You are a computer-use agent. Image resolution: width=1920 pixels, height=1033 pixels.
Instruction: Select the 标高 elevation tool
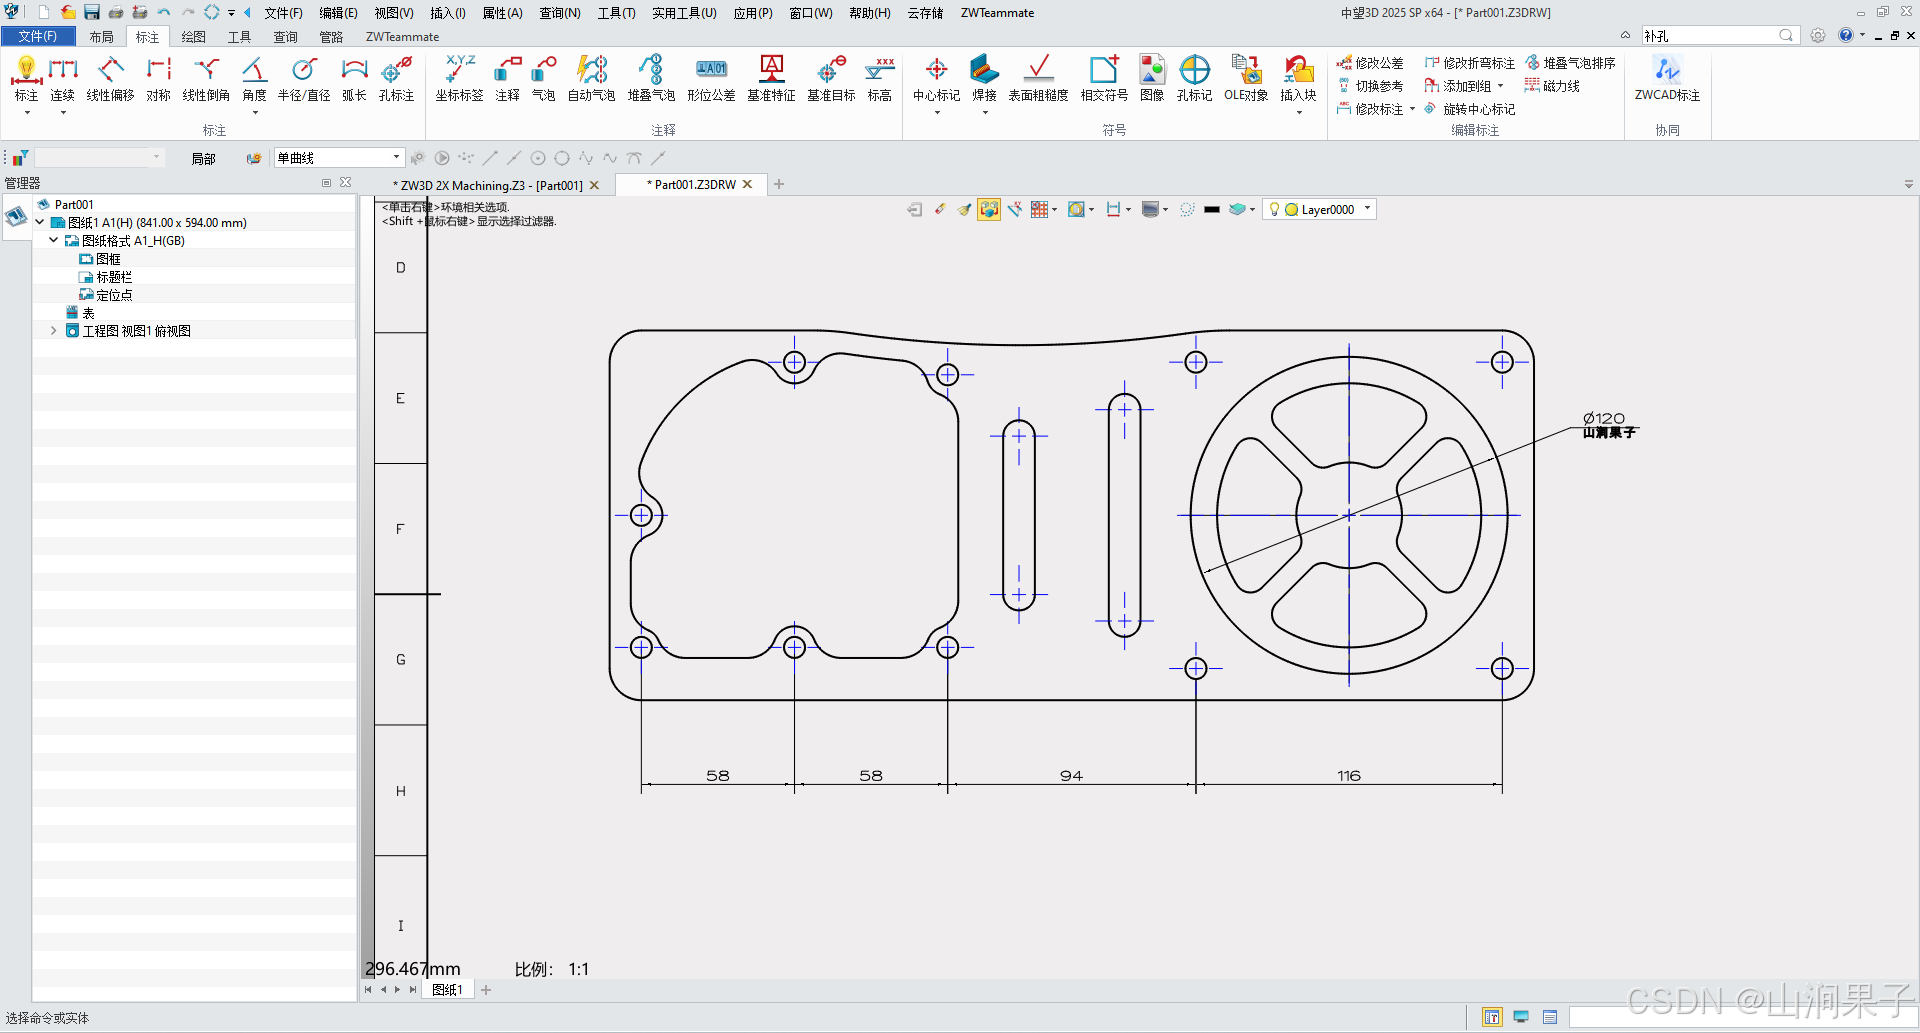point(879,79)
